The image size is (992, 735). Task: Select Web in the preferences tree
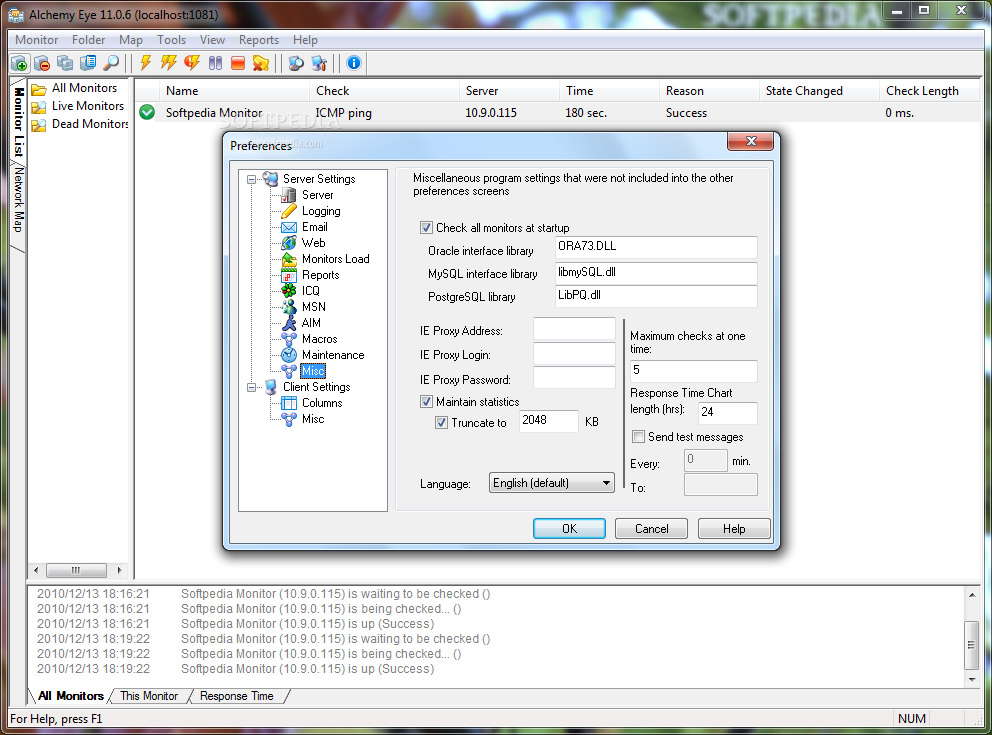313,243
